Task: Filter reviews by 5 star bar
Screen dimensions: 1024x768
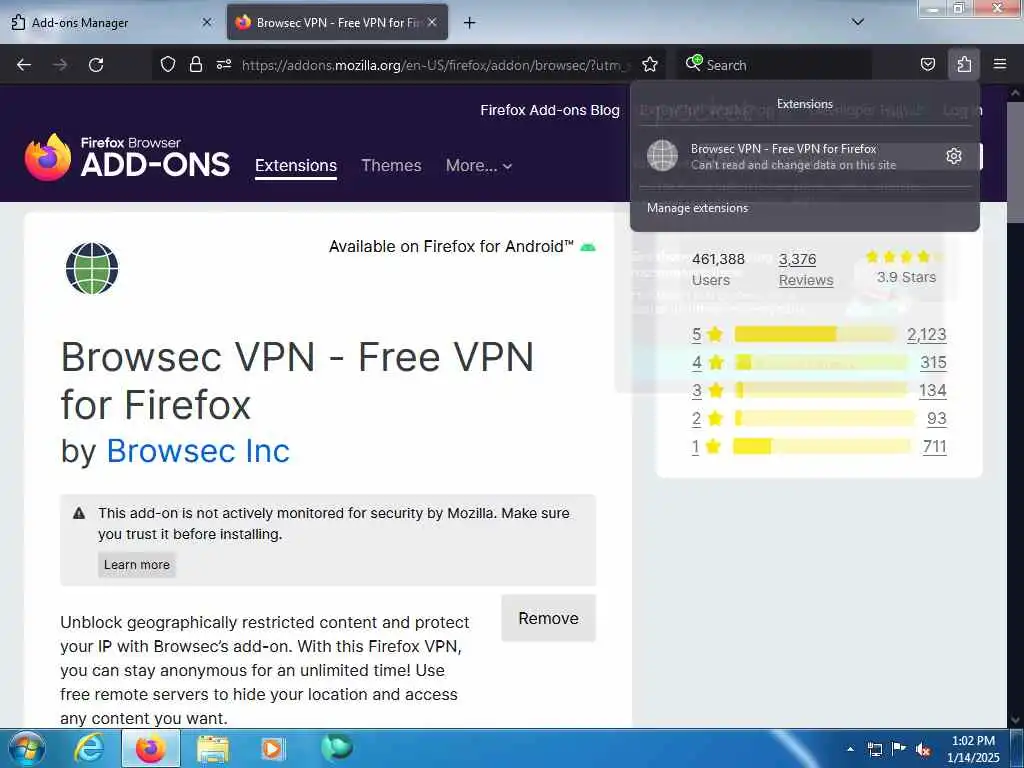Action: [x=816, y=334]
